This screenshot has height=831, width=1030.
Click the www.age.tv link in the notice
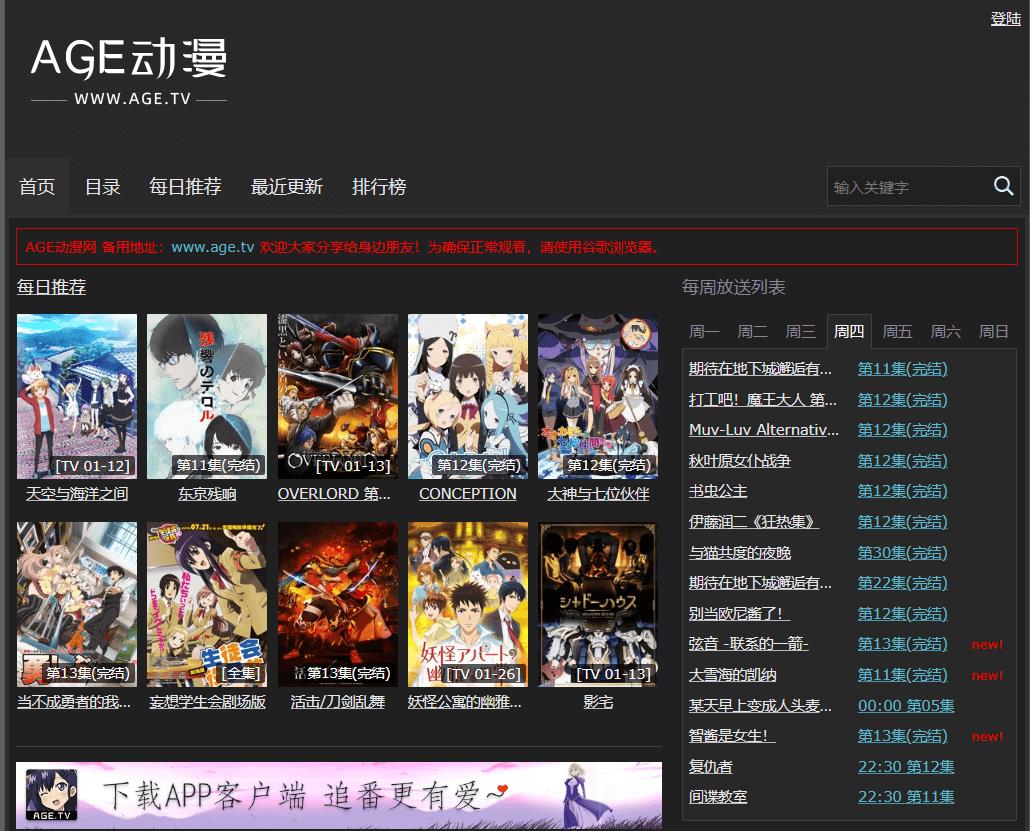click(210, 246)
